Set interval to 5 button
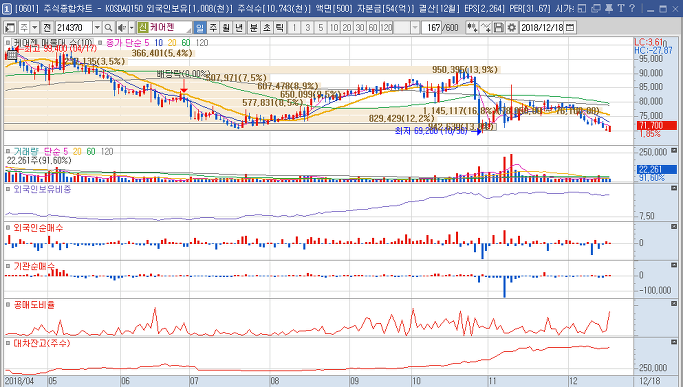 coord(321,28)
